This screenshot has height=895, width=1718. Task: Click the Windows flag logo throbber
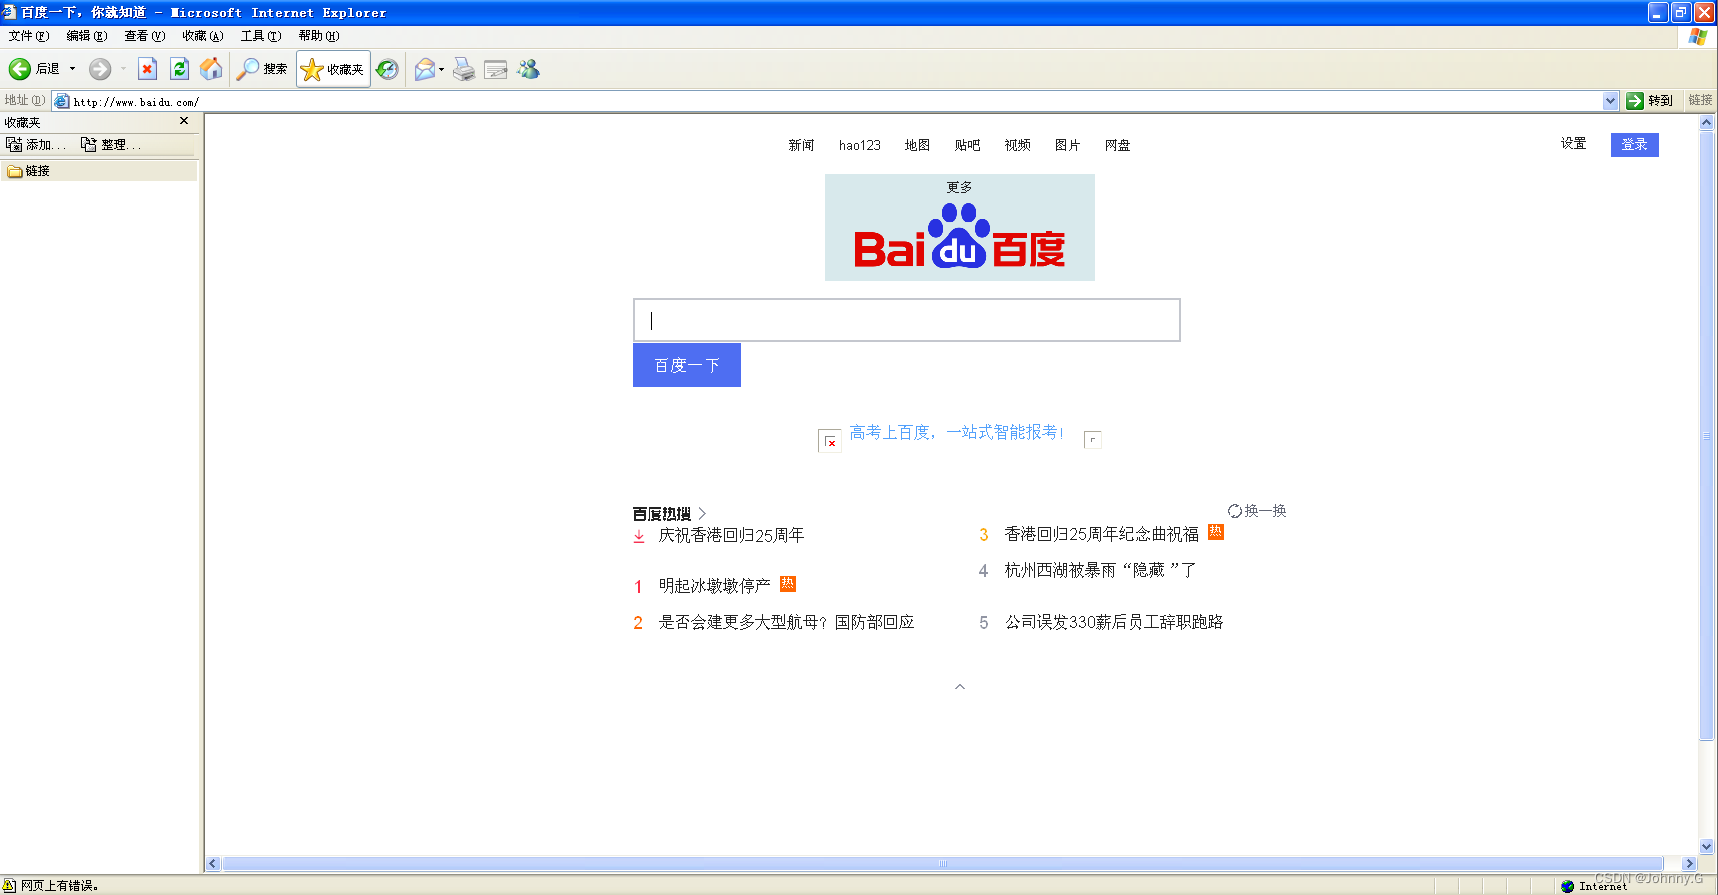tap(1697, 36)
